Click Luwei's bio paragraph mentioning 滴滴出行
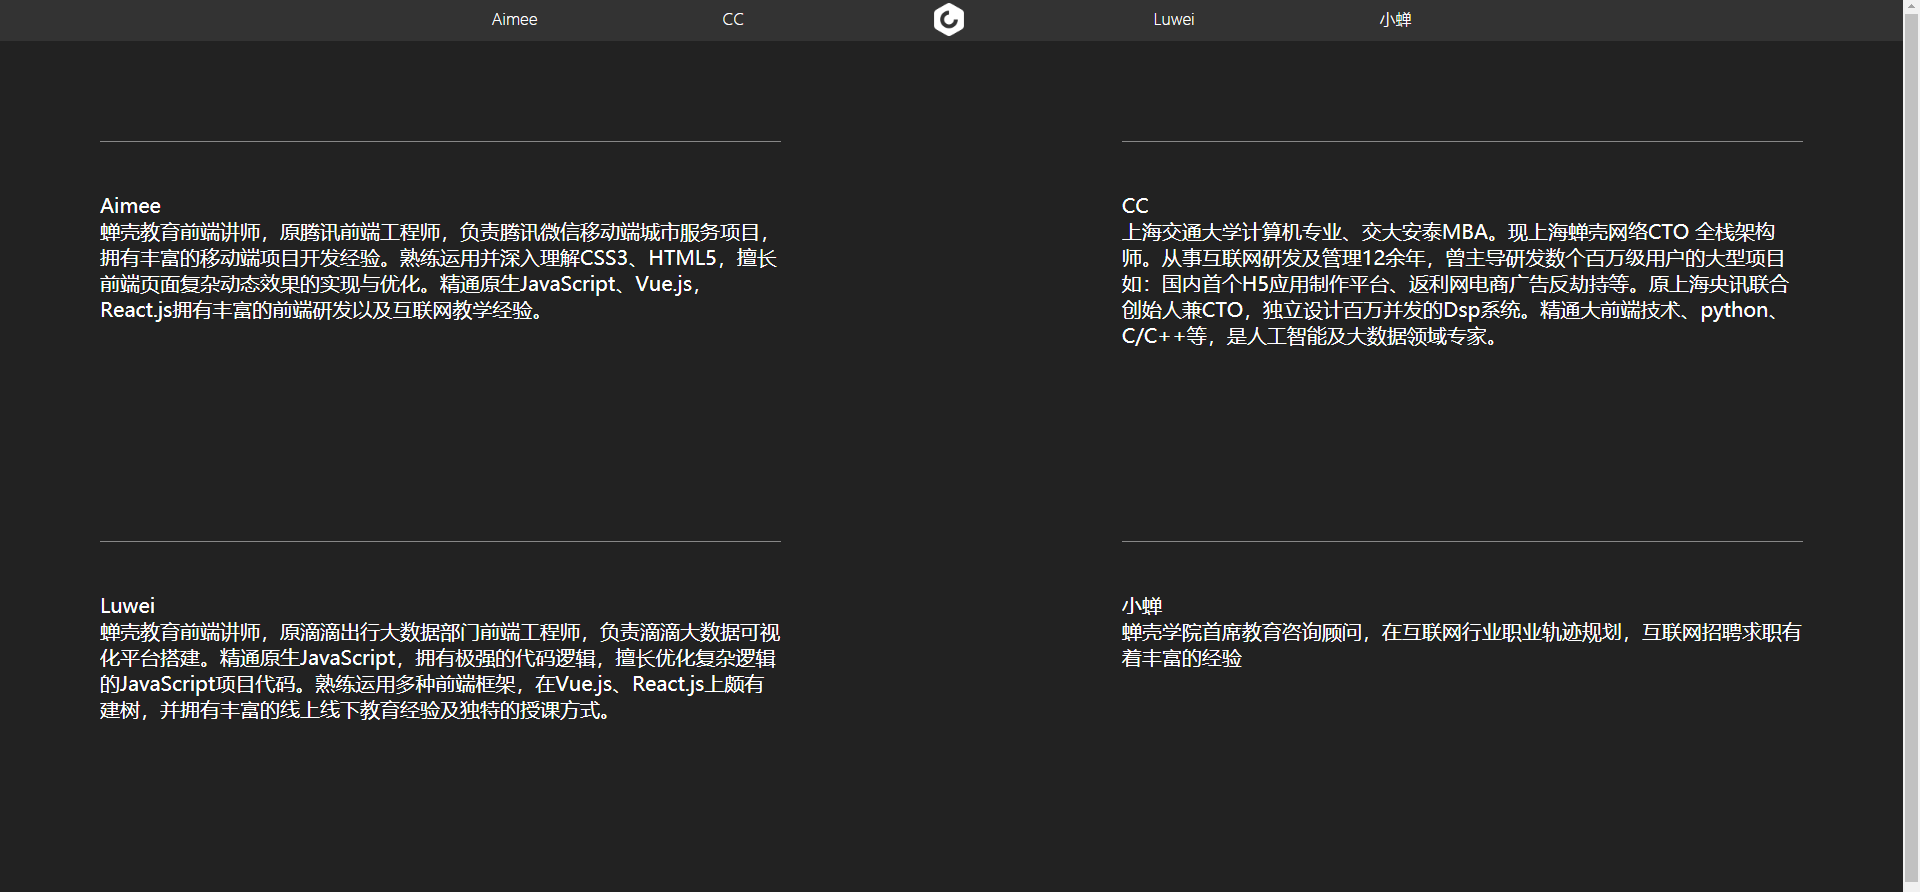This screenshot has height=892, width=1920. coord(438,671)
